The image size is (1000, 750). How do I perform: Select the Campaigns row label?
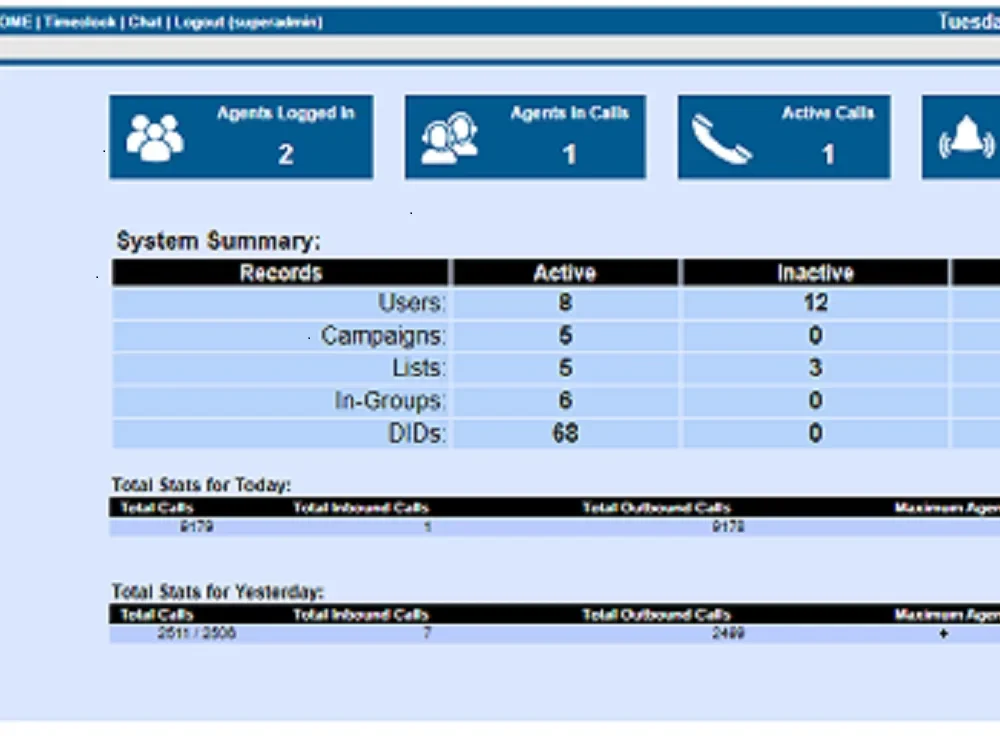(383, 336)
